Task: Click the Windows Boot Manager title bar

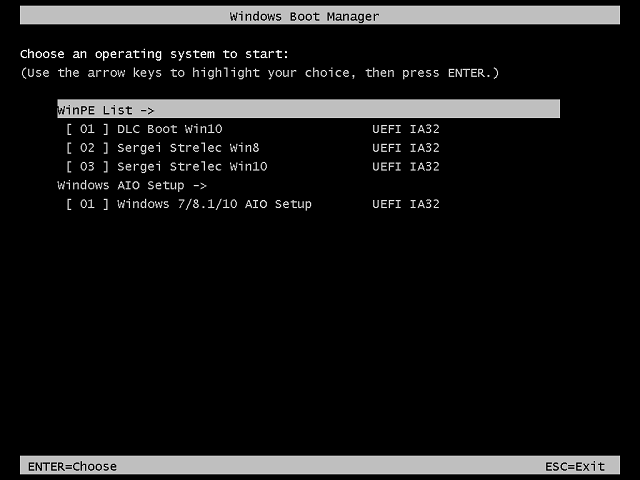Action: (320, 16)
